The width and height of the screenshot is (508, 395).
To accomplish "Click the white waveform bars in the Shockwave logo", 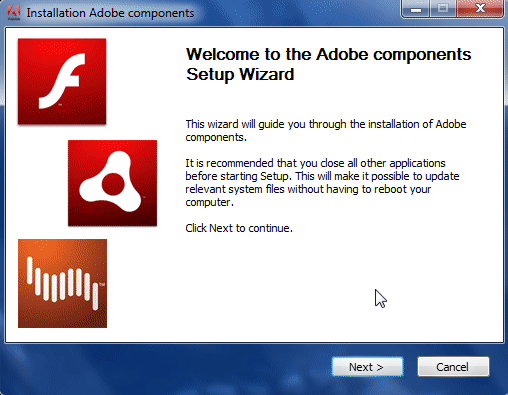I will pos(63,284).
